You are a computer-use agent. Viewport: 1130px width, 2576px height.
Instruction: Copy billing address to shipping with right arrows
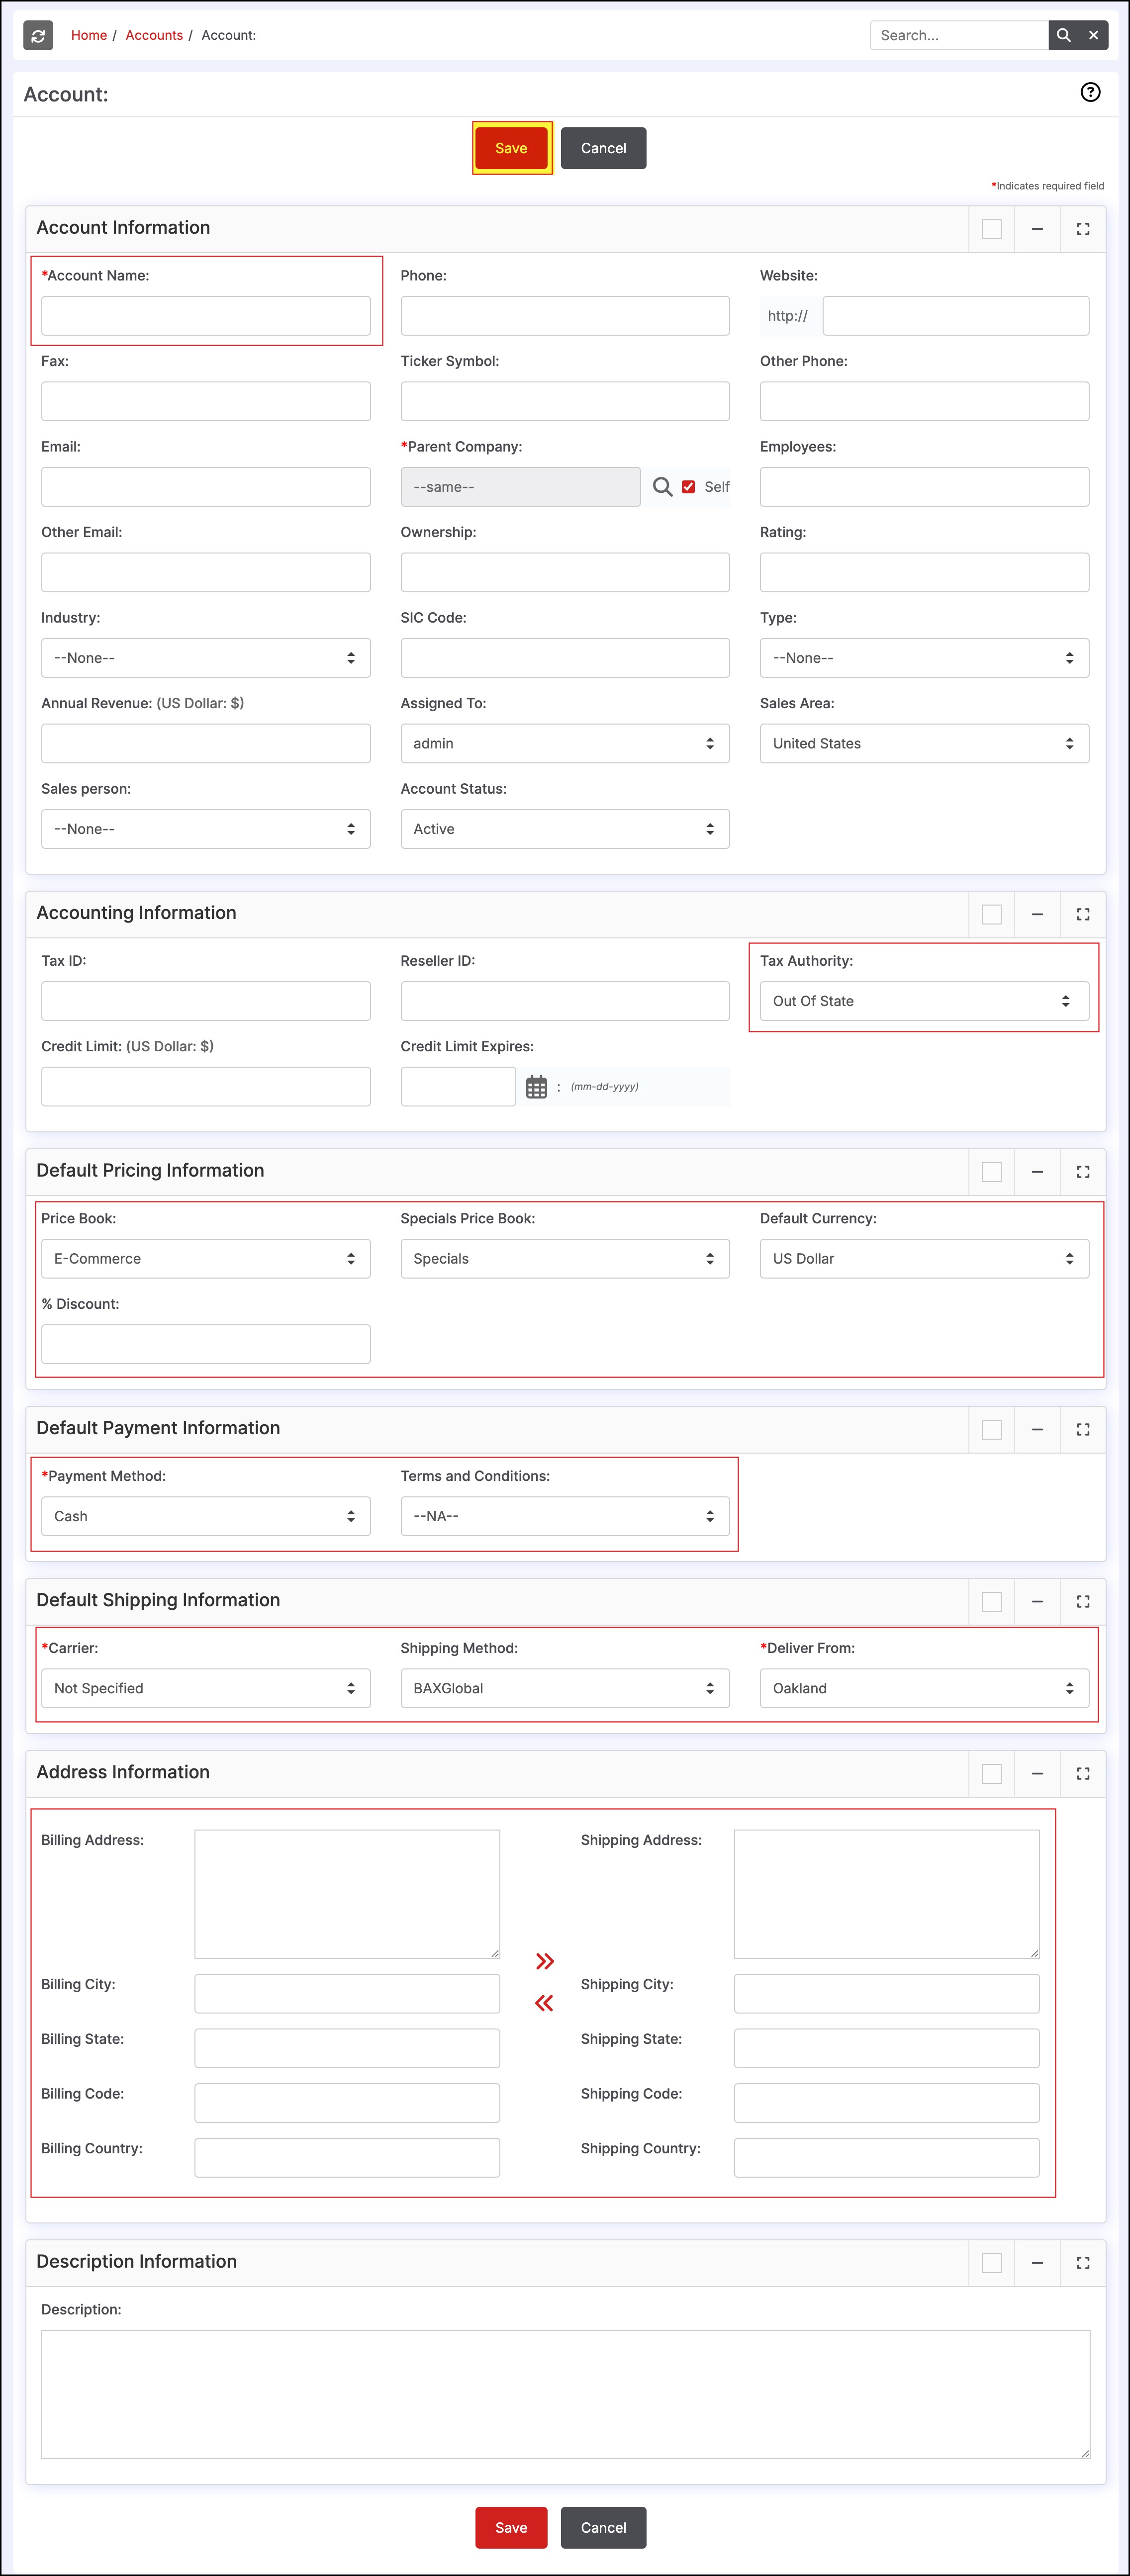(544, 1961)
